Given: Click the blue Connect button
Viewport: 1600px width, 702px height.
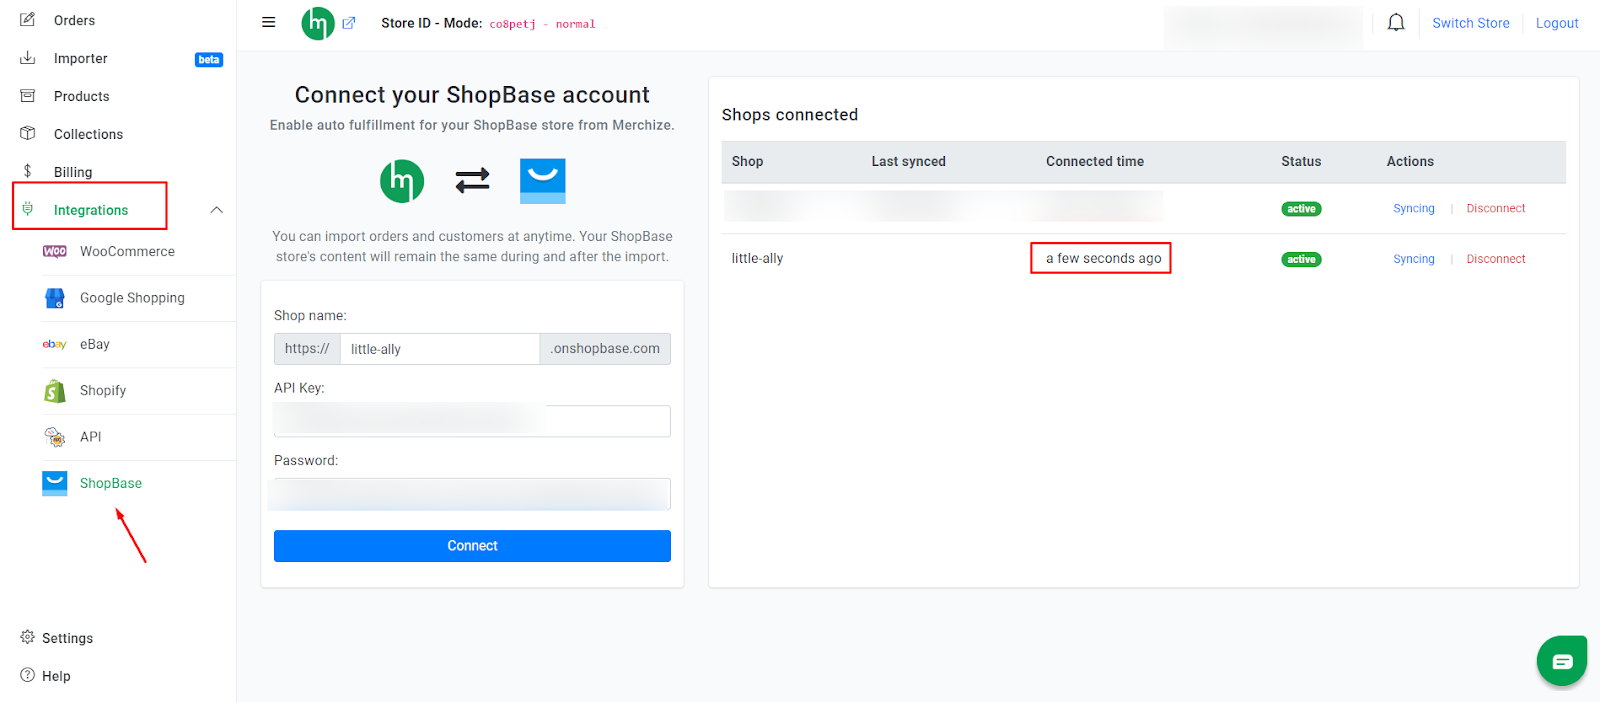Looking at the screenshot, I should [x=472, y=546].
